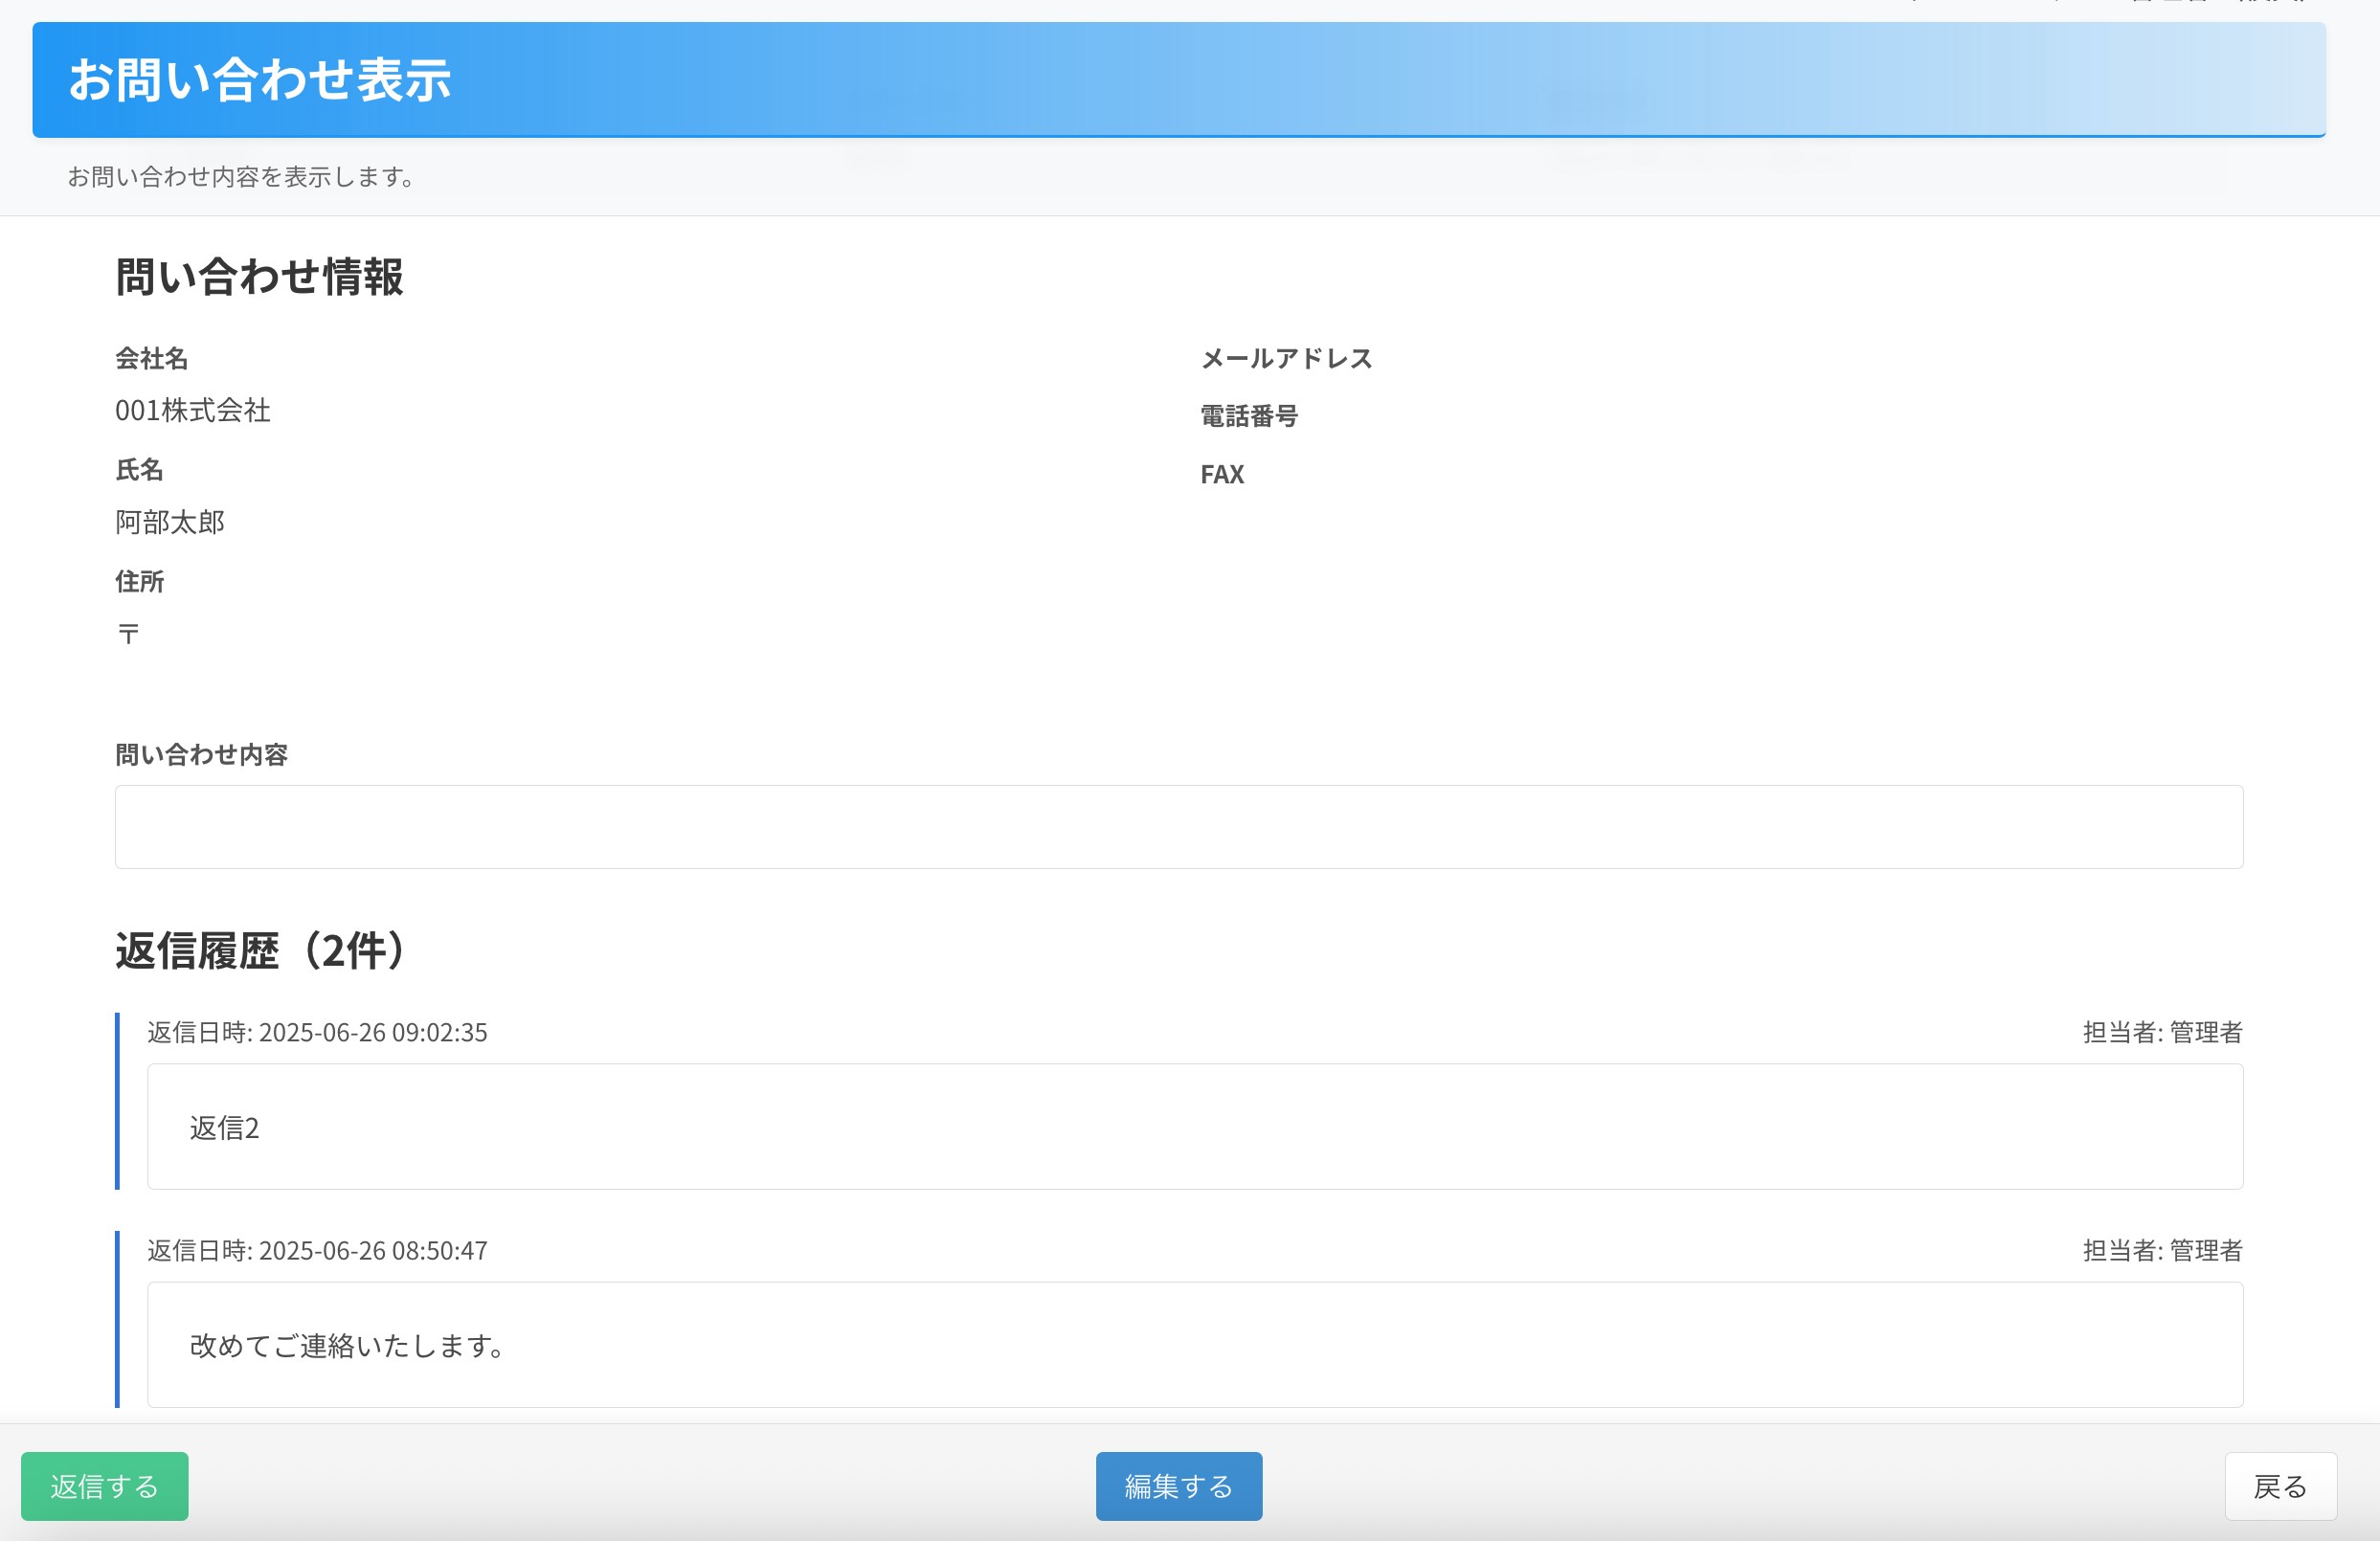Click the company name 001株式会社
Image resolution: width=2380 pixels, height=1541 pixels.
coord(193,410)
